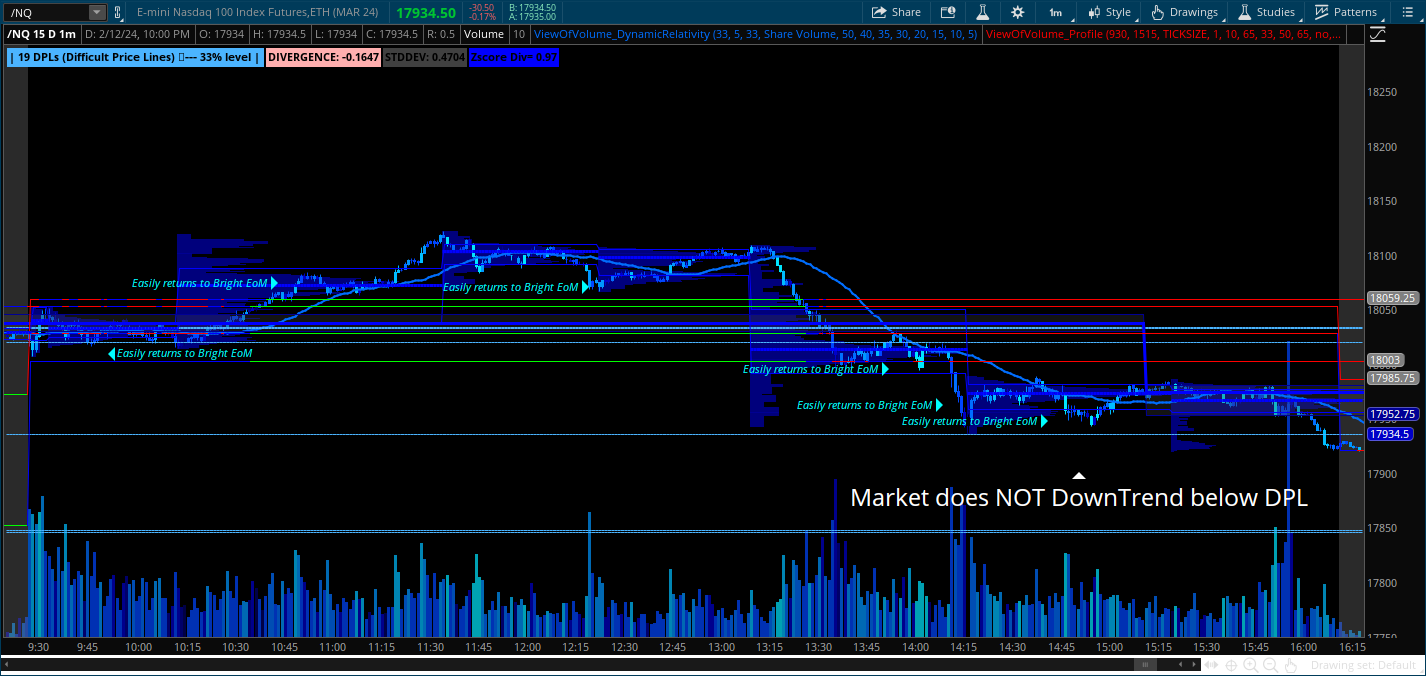Click the news/calendar icon beside Share
Image resolution: width=1426 pixels, height=676 pixels.
coord(946,12)
